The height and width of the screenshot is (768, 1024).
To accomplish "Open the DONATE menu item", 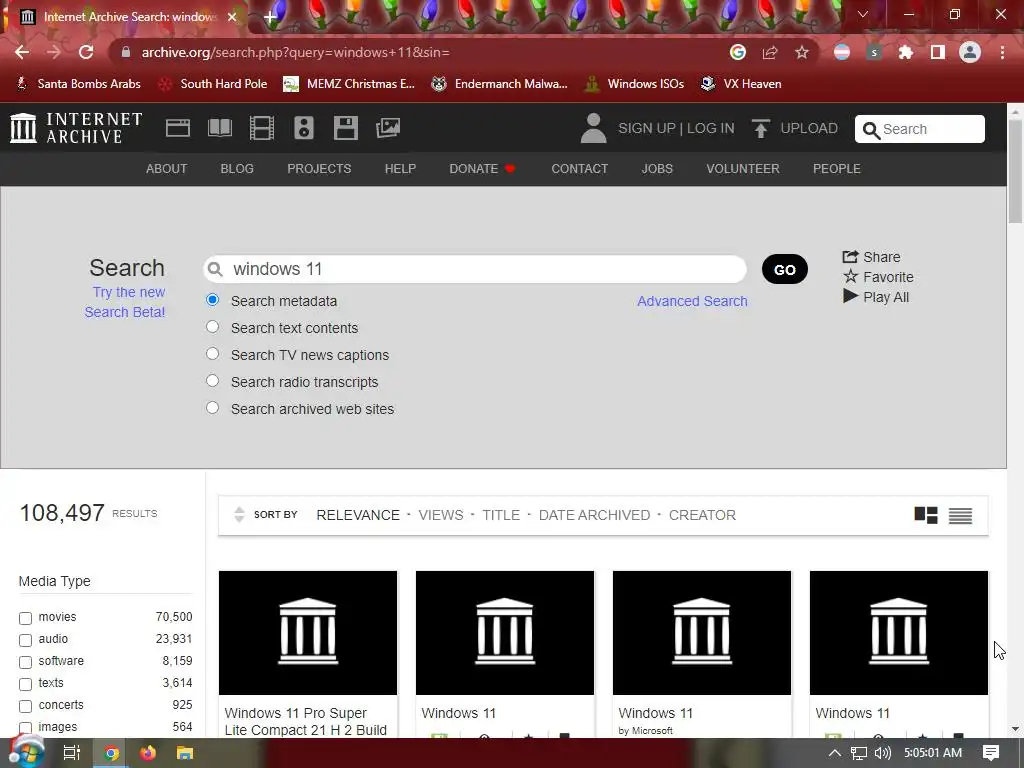I will [483, 168].
